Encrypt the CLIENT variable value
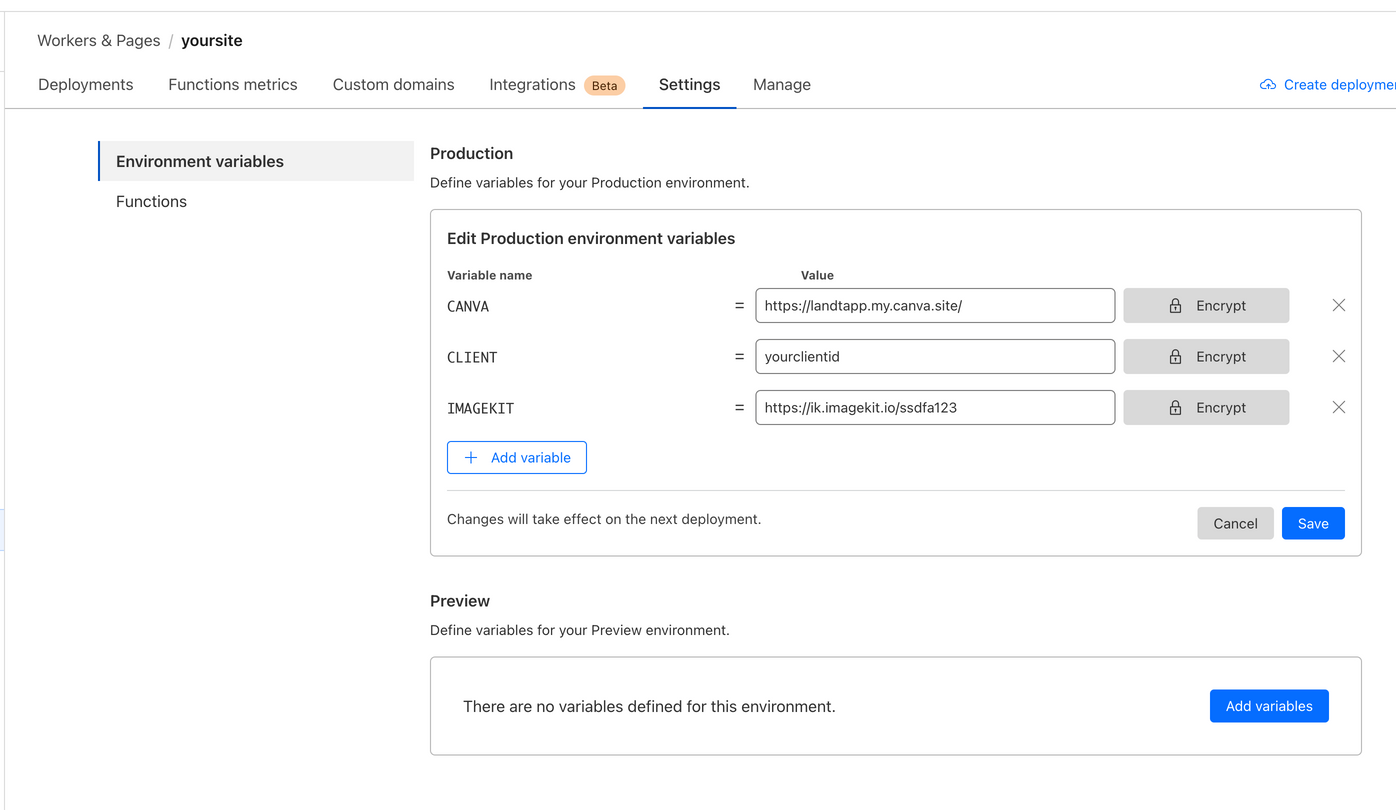Screen dimensions: 1396x810 [x=1205, y=357]
